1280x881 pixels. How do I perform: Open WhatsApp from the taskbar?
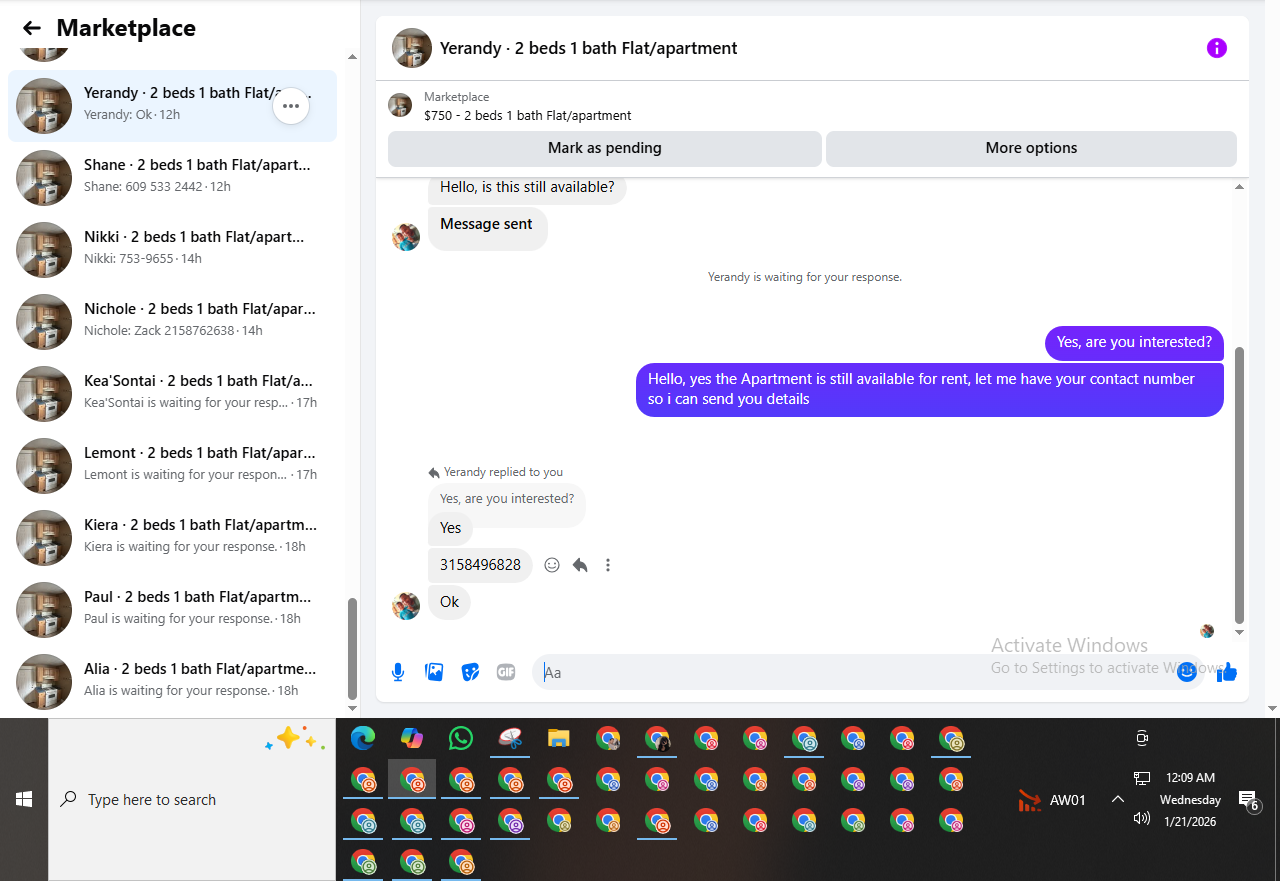click(460, 738)
